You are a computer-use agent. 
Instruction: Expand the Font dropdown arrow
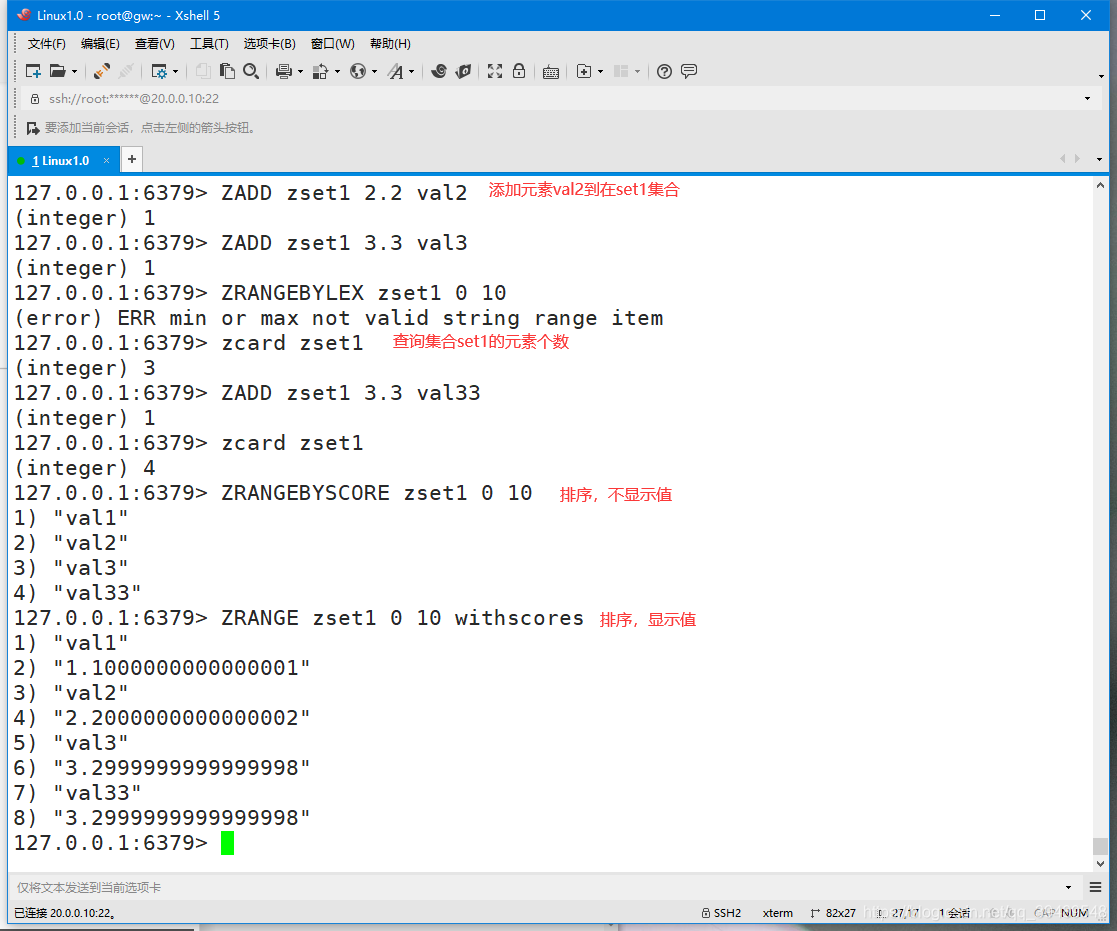point(411,72)
